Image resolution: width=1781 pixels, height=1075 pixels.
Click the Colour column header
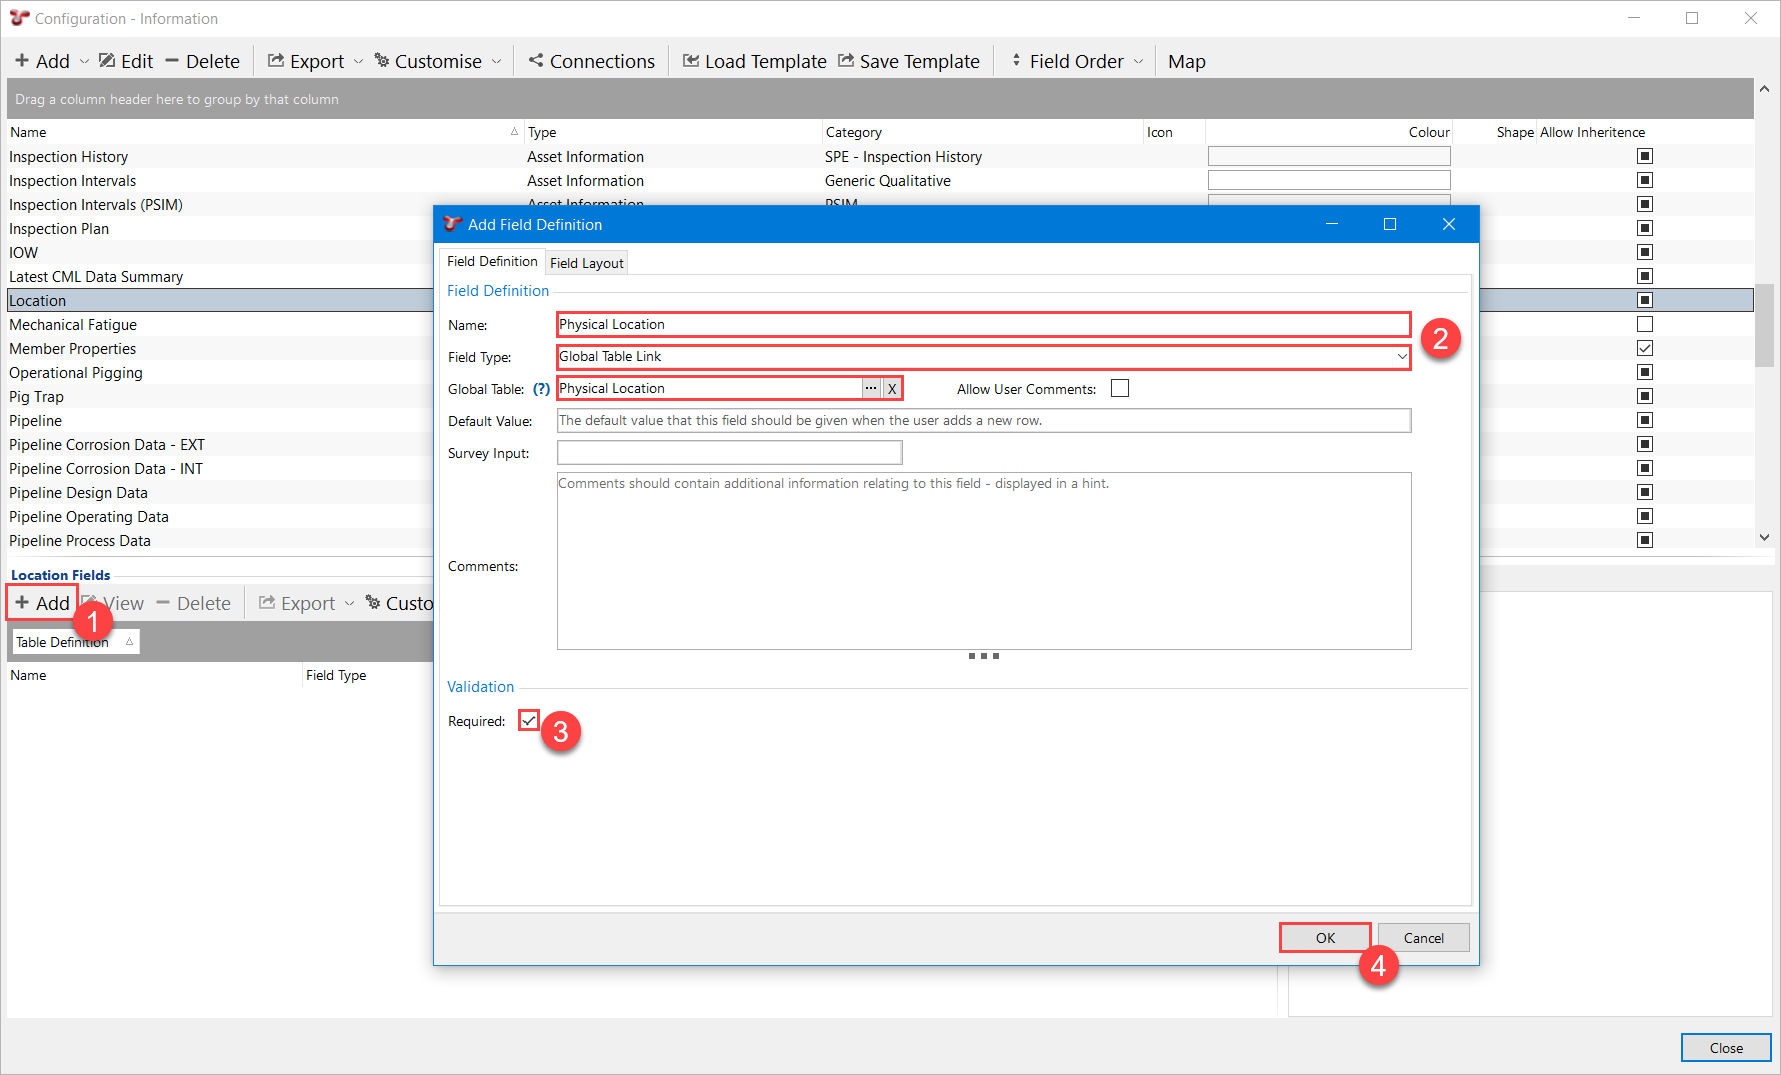click(1329, 132)
